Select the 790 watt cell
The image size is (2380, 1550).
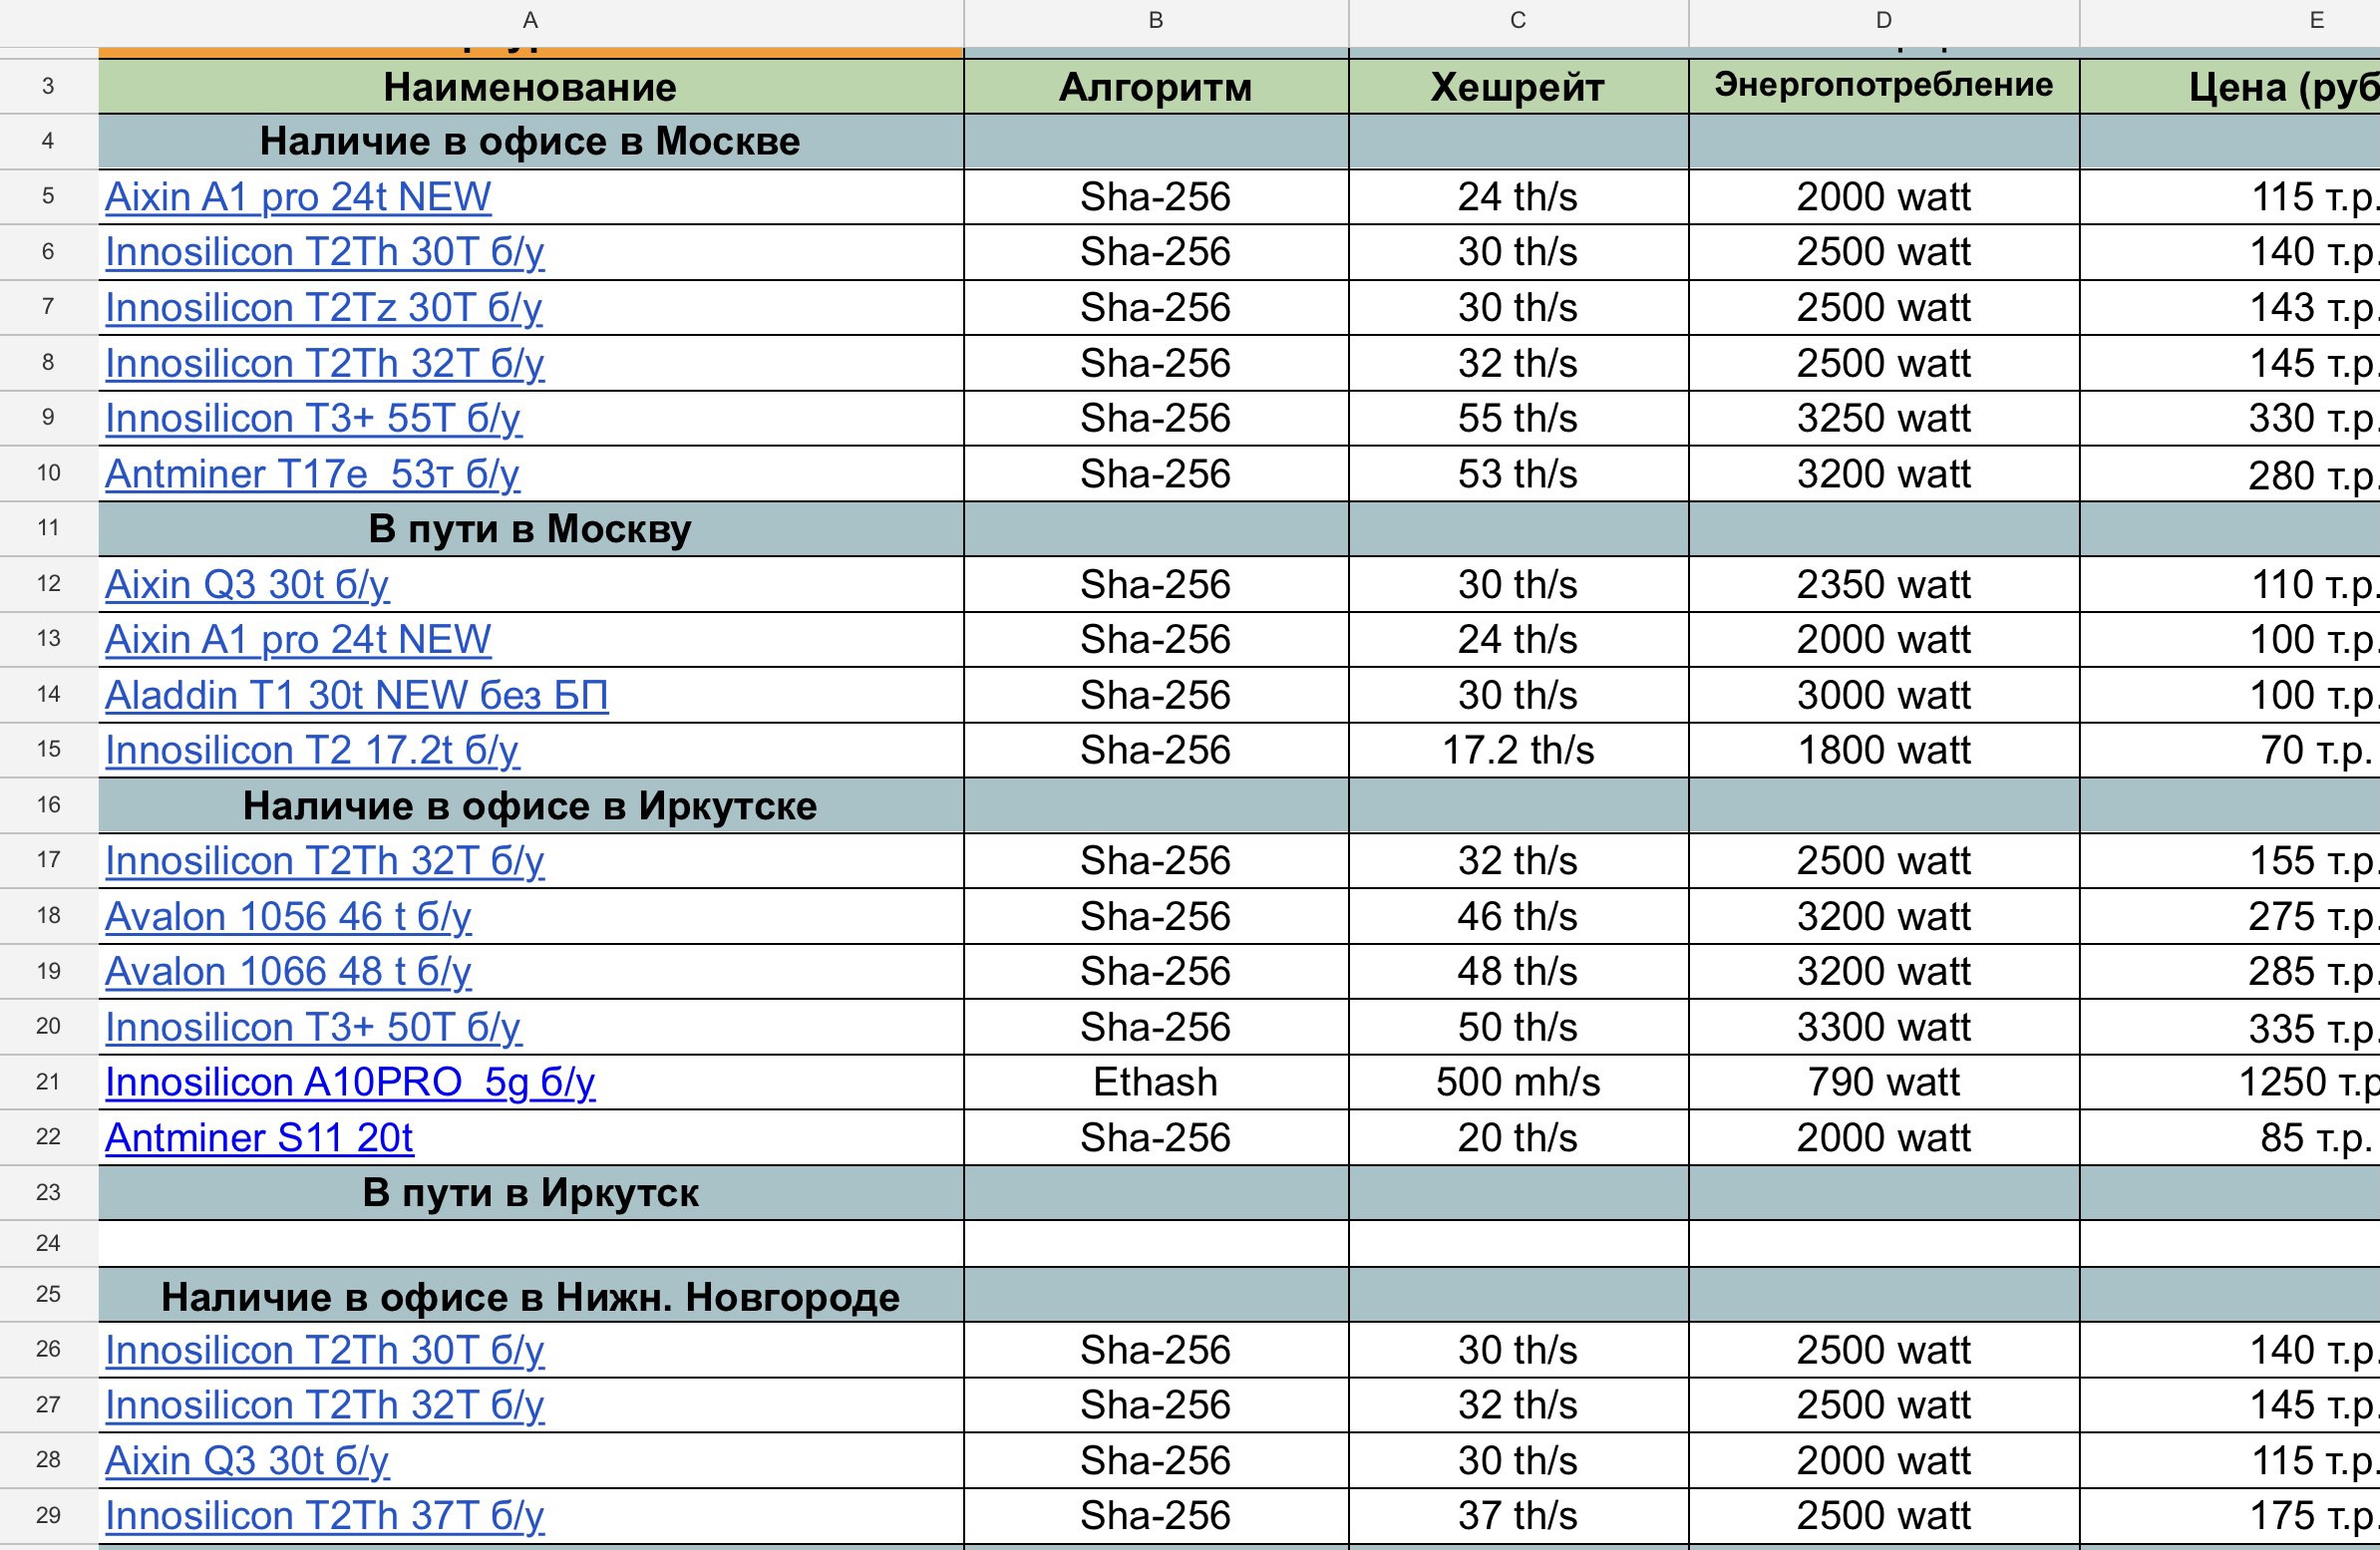1884,1082
